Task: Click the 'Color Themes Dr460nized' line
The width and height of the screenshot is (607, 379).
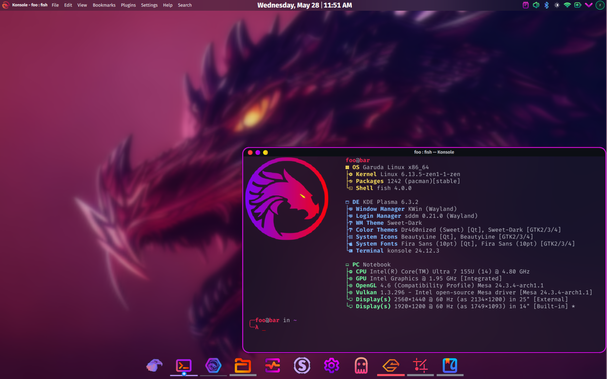Action: click(x=455, y=230)
